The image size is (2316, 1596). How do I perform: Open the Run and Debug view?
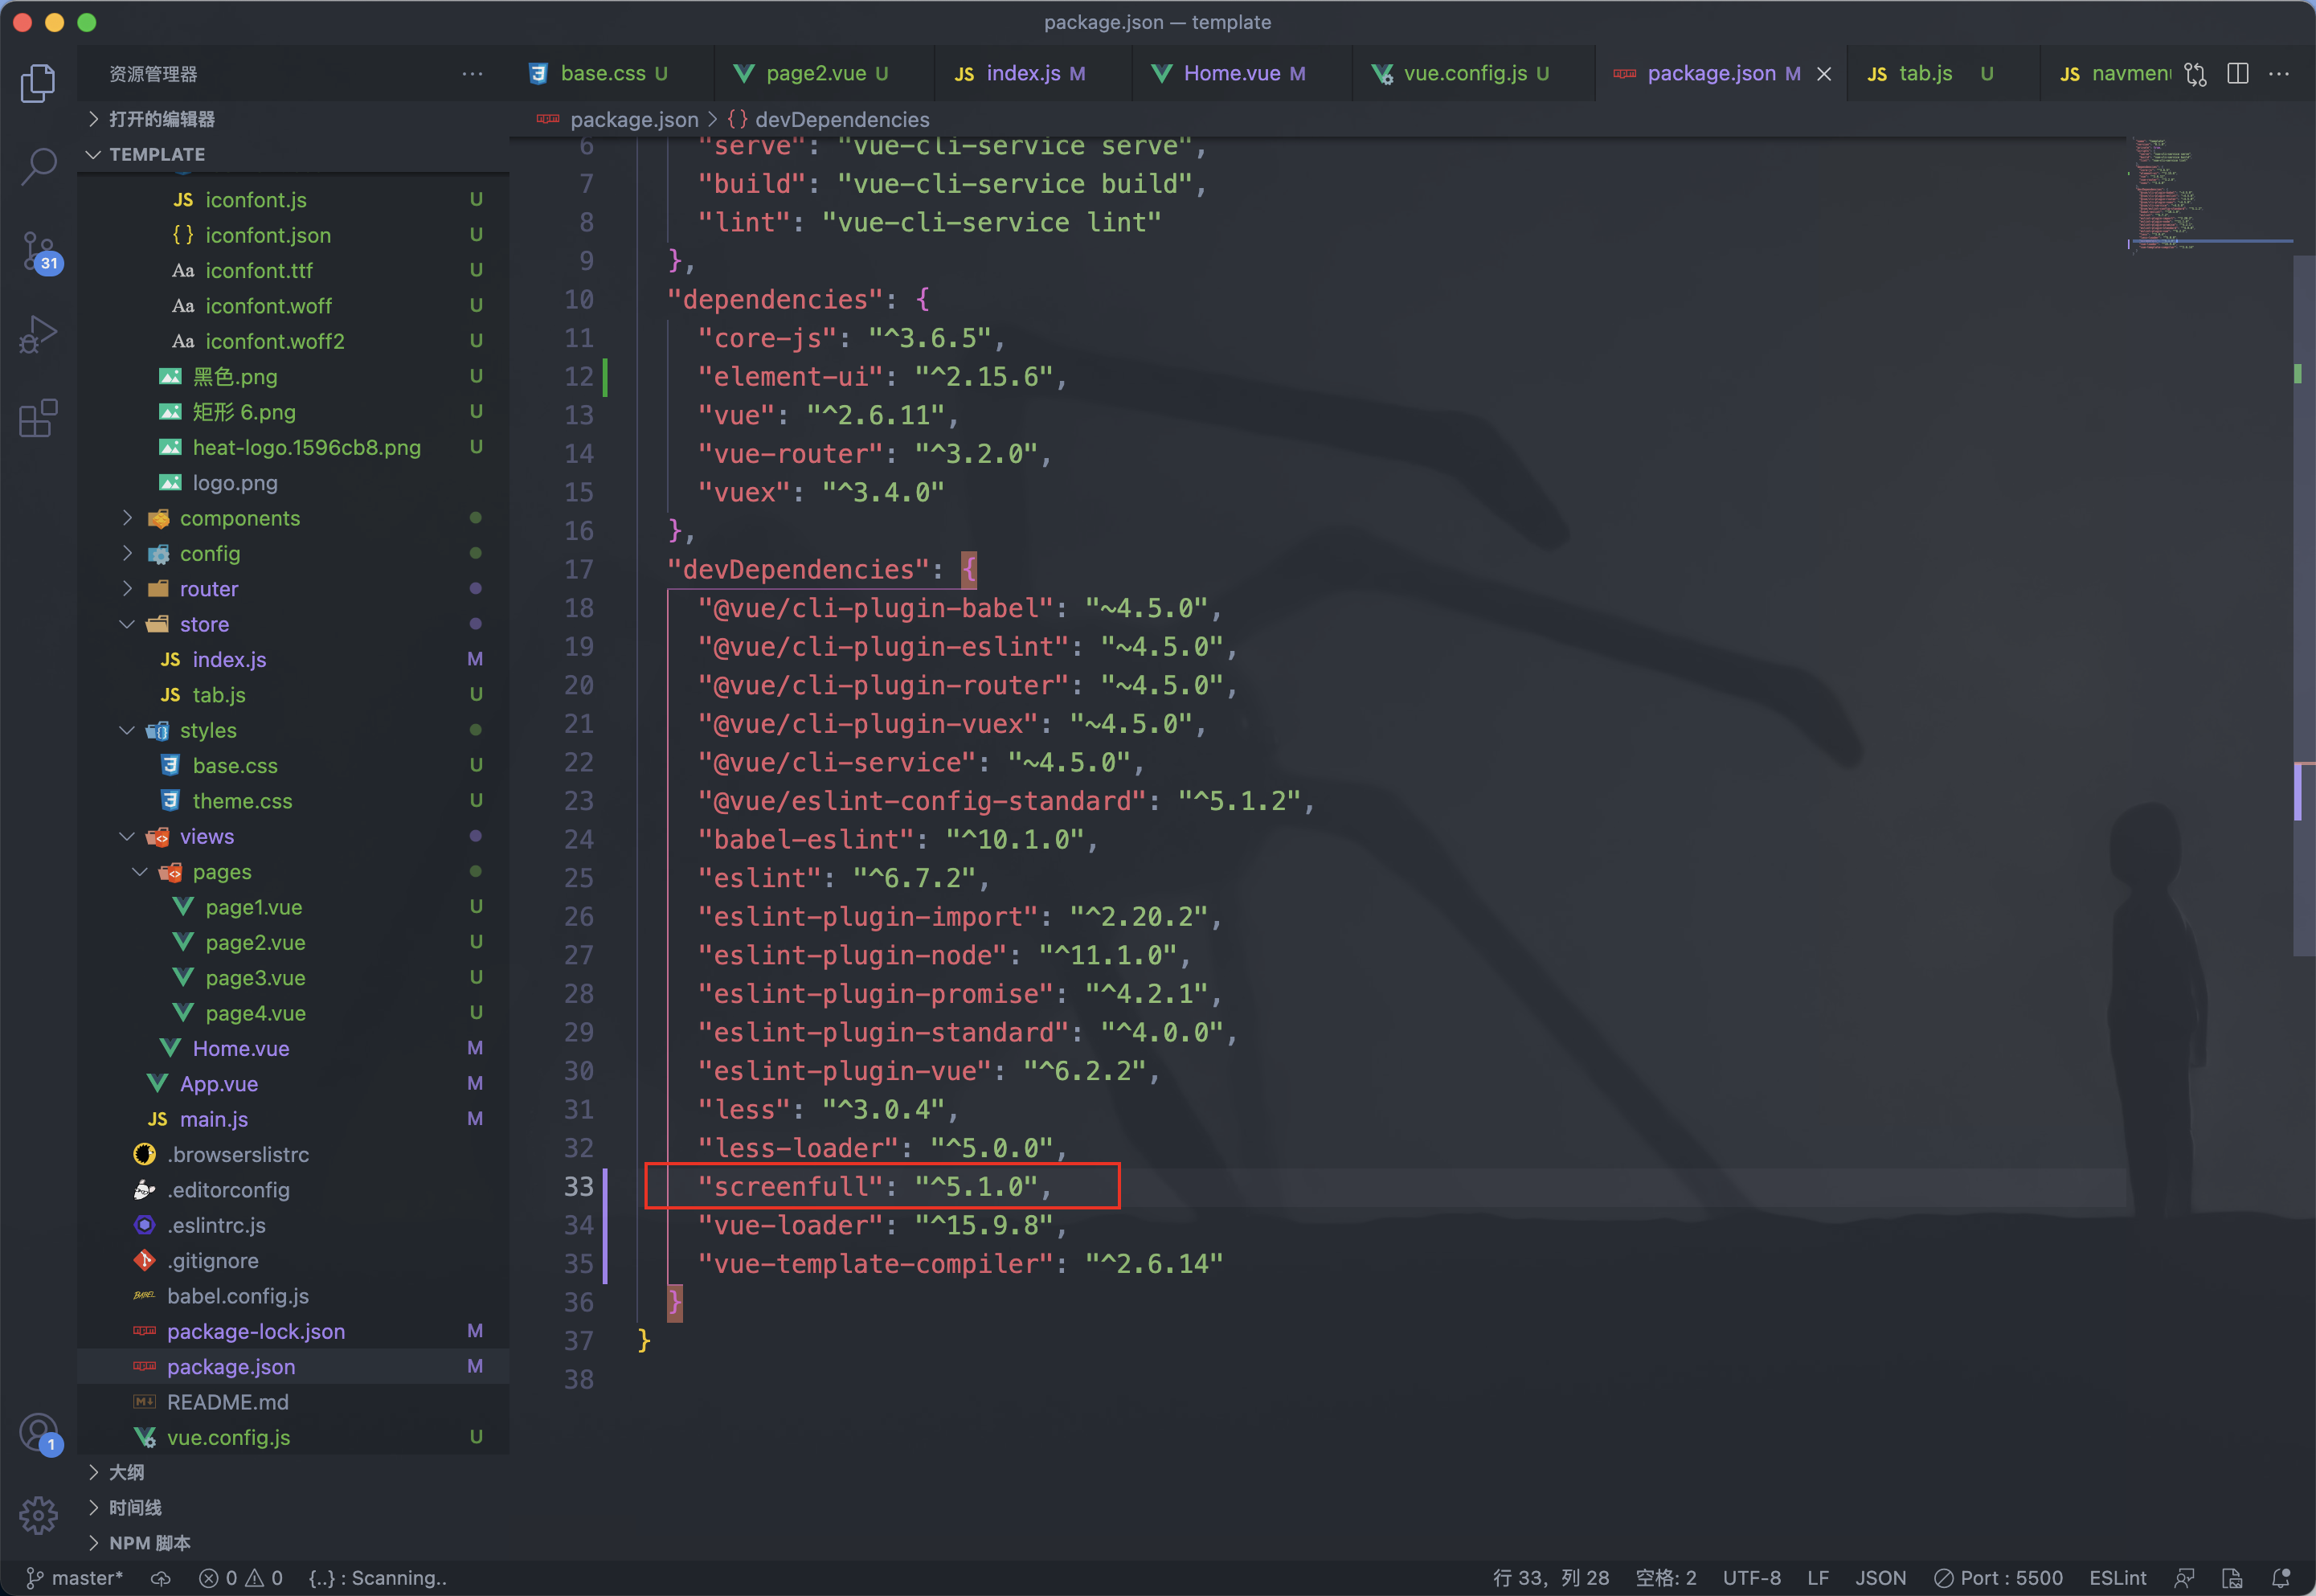tap(38, 334)
